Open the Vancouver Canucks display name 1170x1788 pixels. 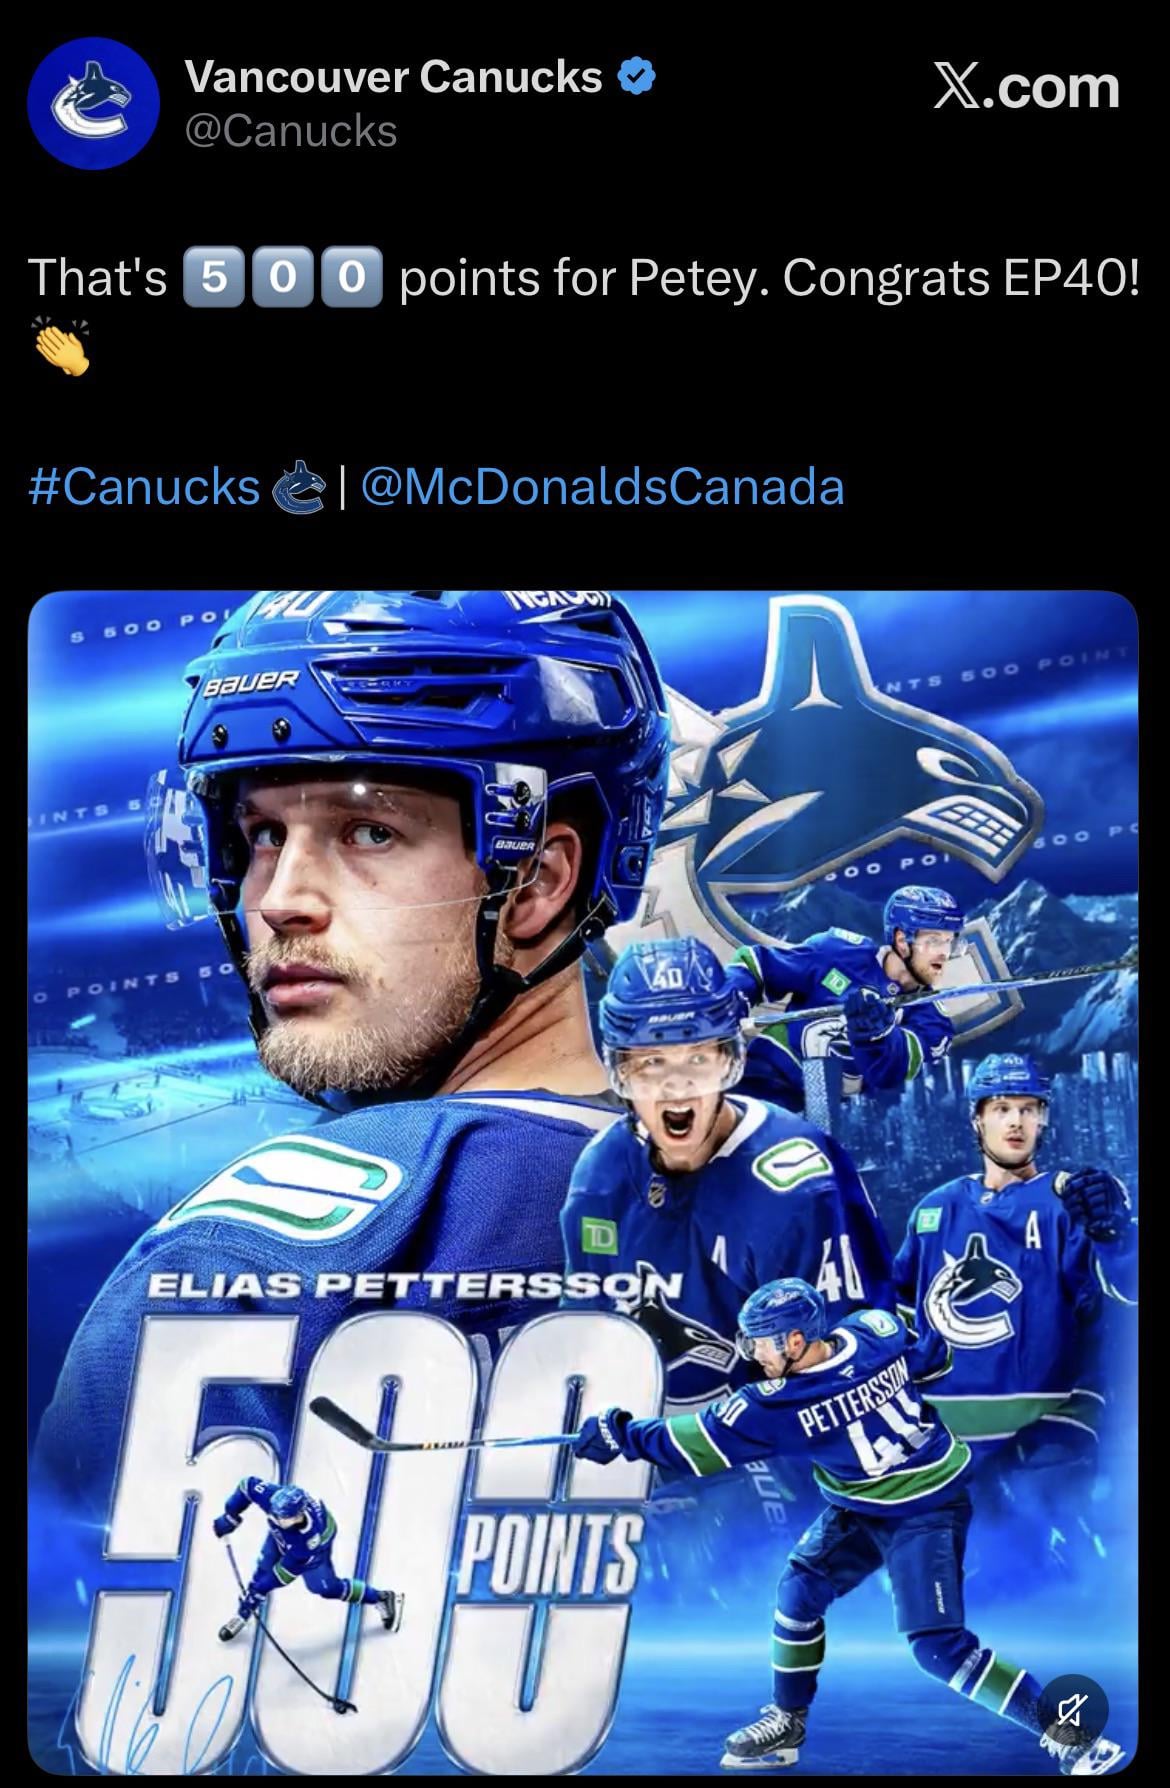(394, 77)
